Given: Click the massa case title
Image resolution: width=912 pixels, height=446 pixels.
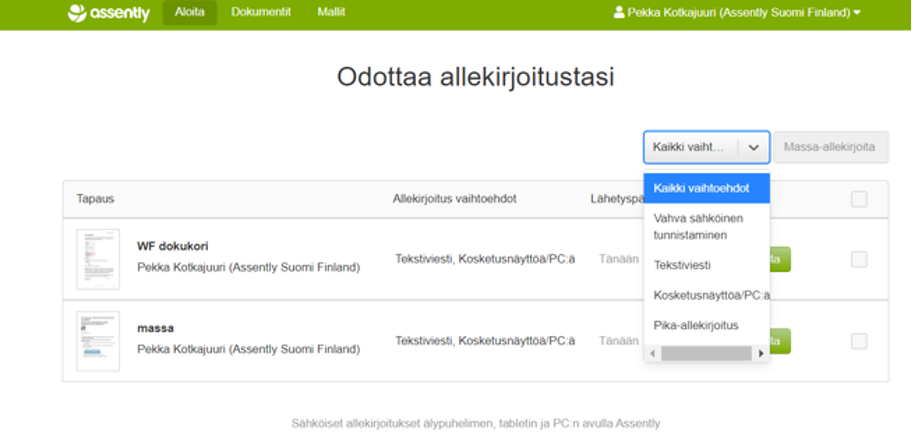Looking at the screenshot, I should (x=155, y=328).
